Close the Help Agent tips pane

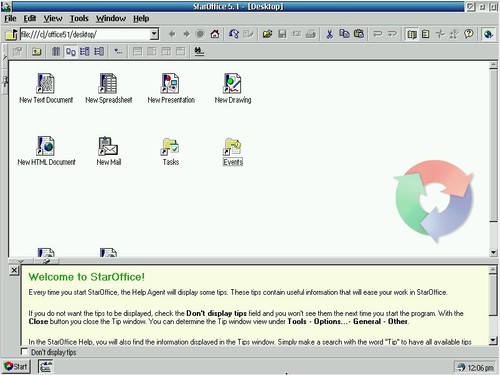click(14, 270)
